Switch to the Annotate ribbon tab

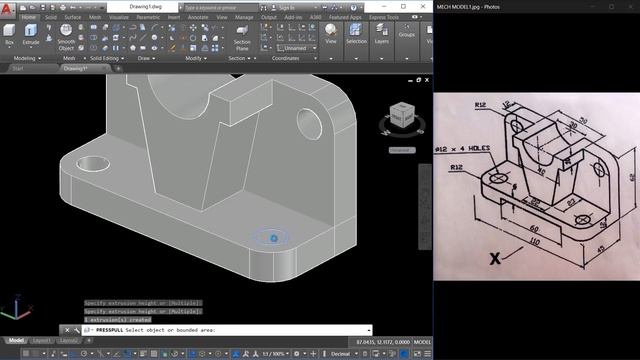198,17
